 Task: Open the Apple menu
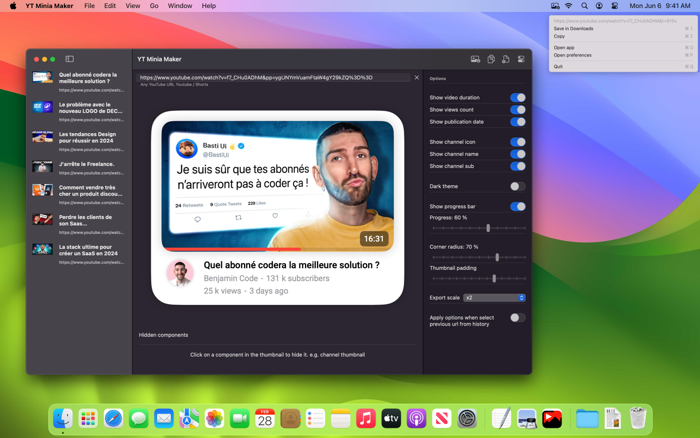[x=13, y=6]
